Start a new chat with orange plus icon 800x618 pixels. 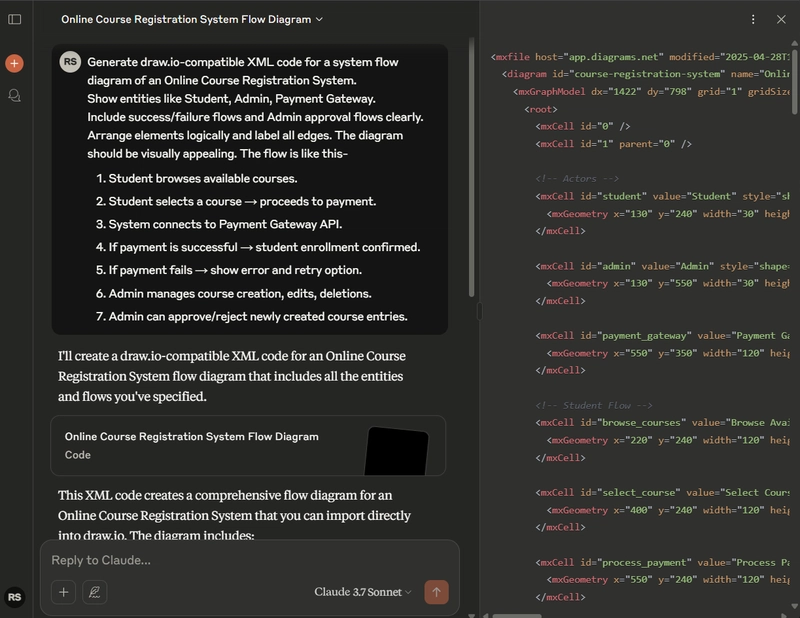(x=14, y=63)
